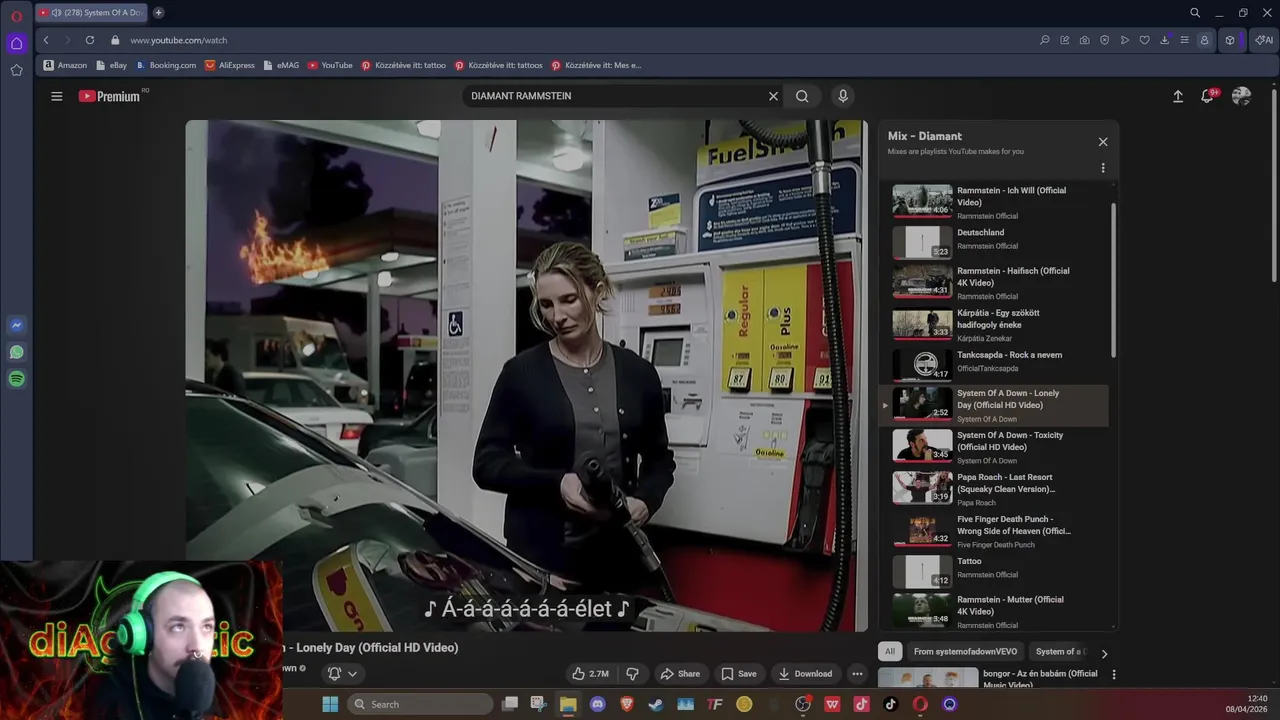Open the YouTube upload/create icon
Viewport: 1280px width, 720px height.
[1178, 96]
